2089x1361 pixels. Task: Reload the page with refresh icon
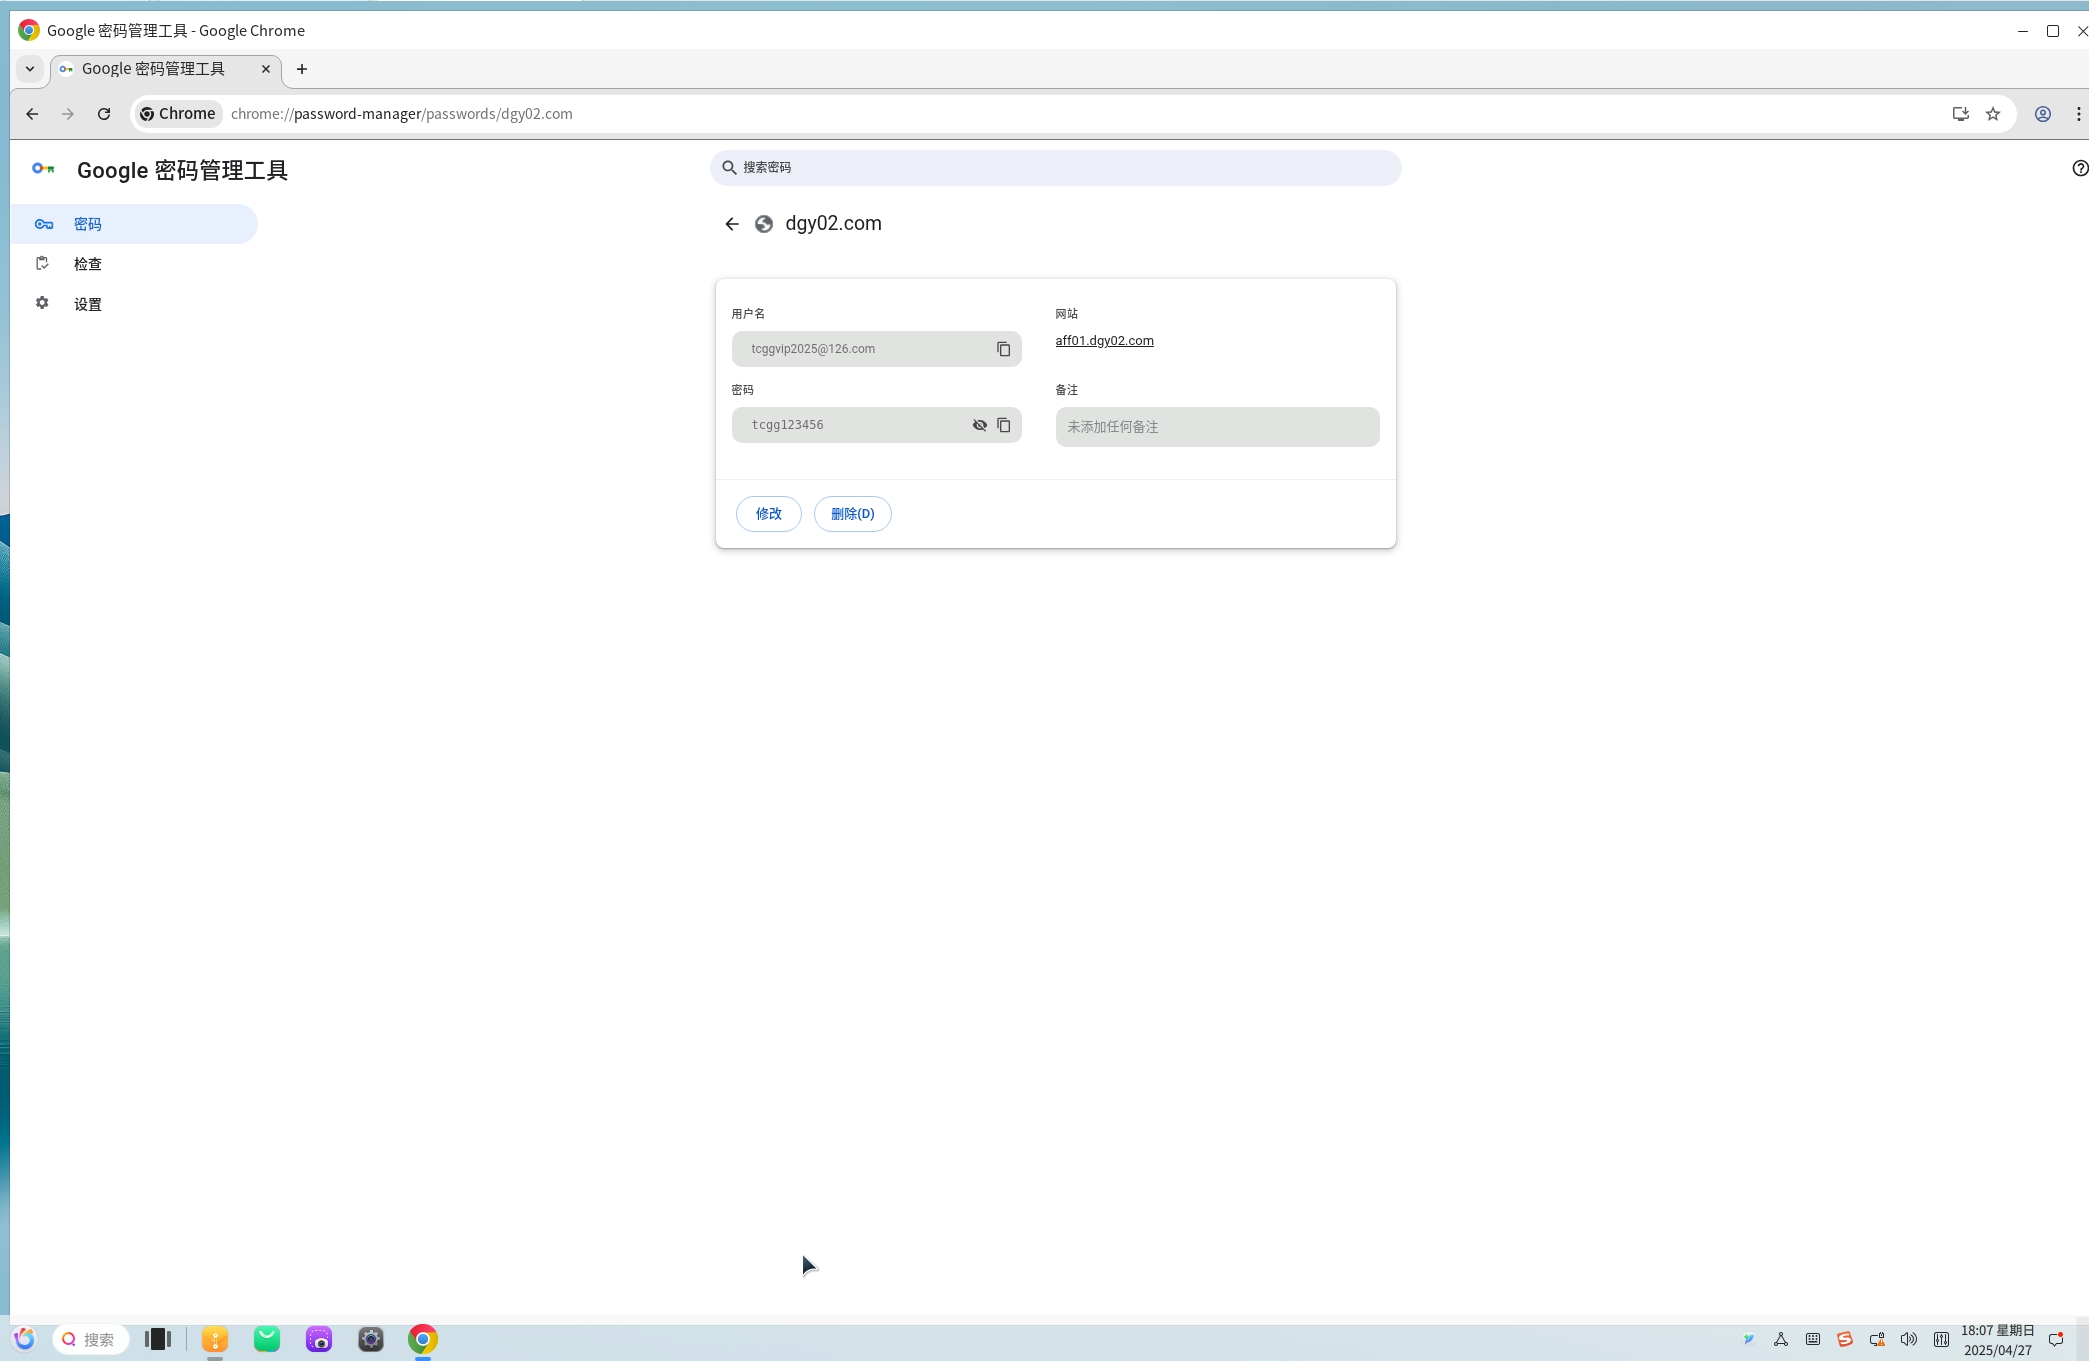click(104, 114)
